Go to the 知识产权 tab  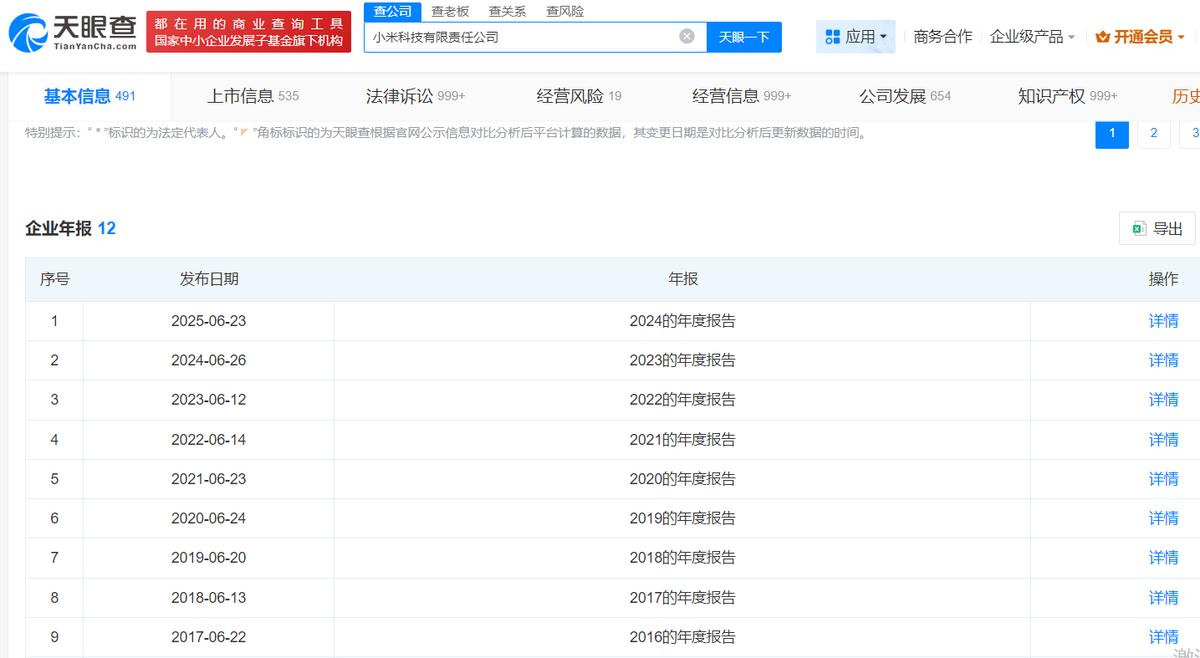click(1067, 96)
